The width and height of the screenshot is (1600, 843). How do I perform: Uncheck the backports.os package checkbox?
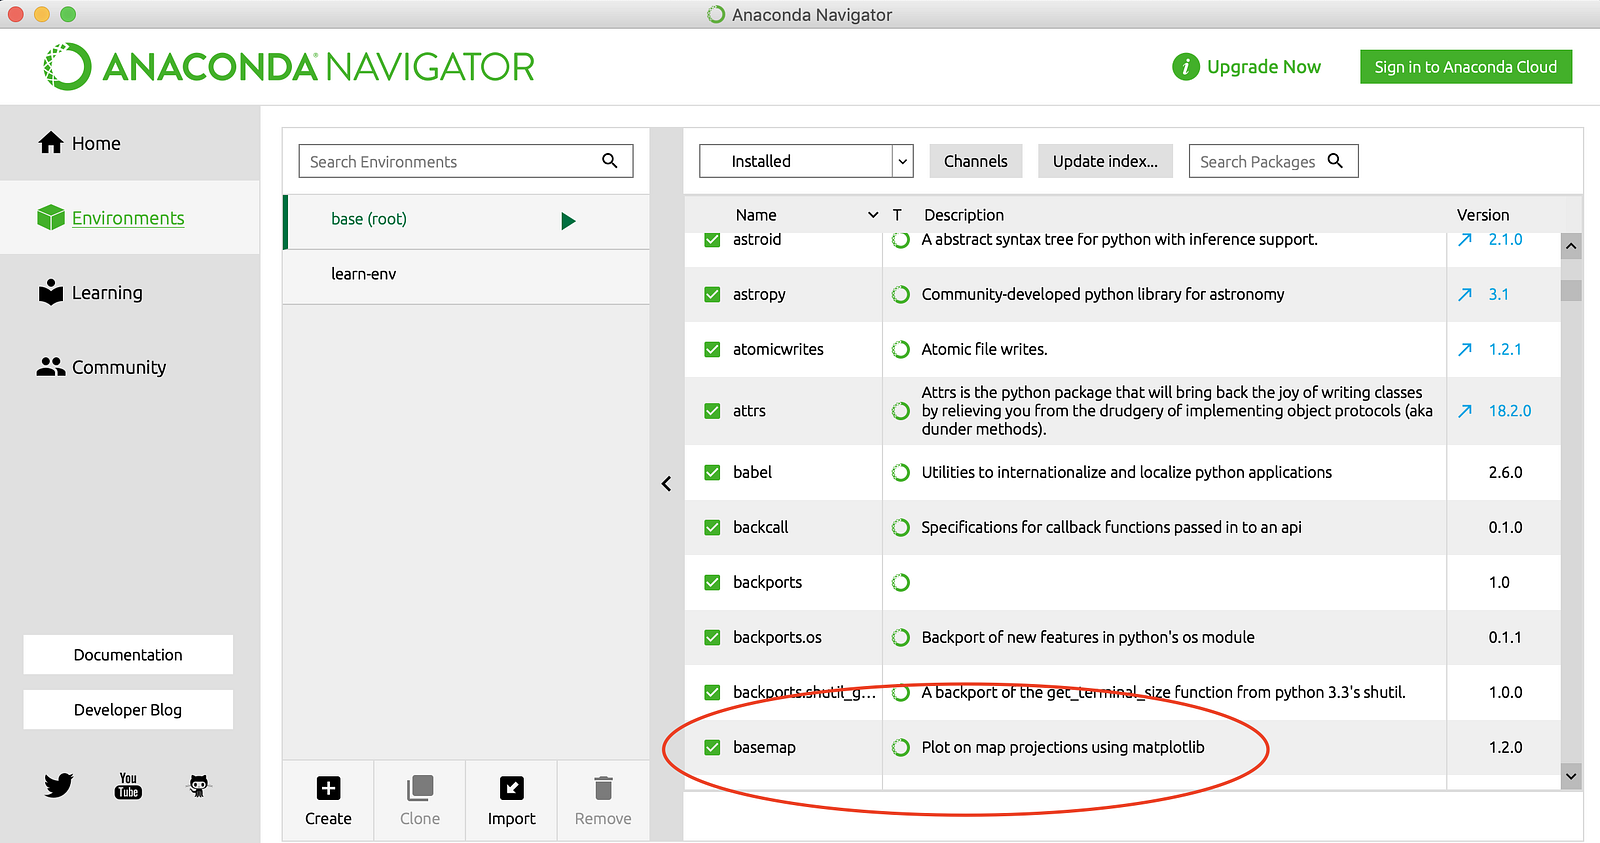click(x=712, y=637)
